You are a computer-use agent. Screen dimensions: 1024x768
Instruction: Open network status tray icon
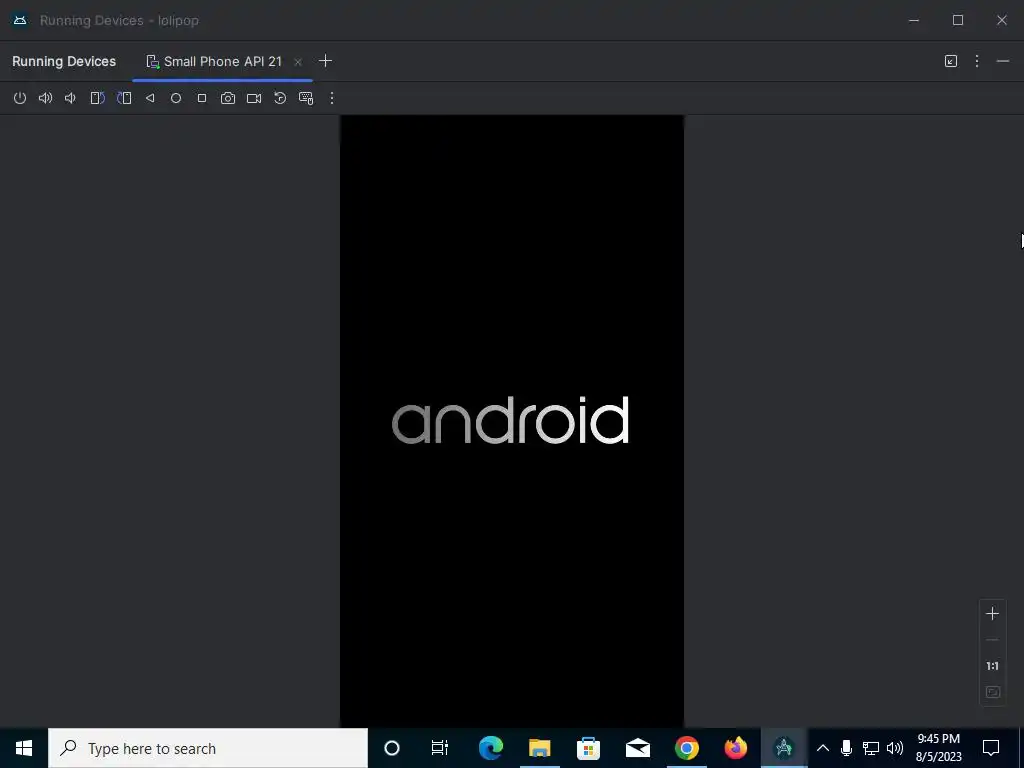click(x=871, y=748)
